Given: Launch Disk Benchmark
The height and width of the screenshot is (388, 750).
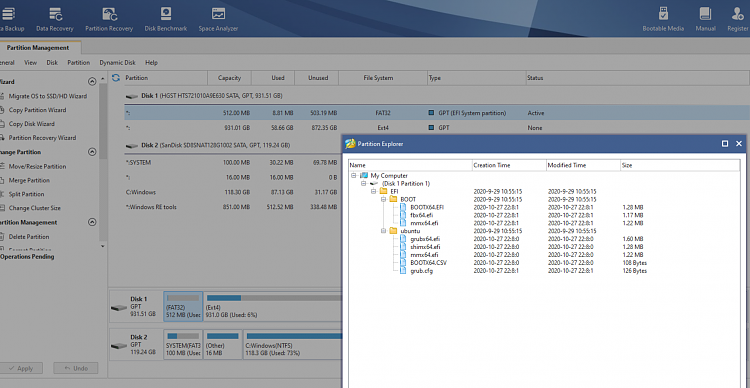Looking at the screenshot, I should [165, 19].
